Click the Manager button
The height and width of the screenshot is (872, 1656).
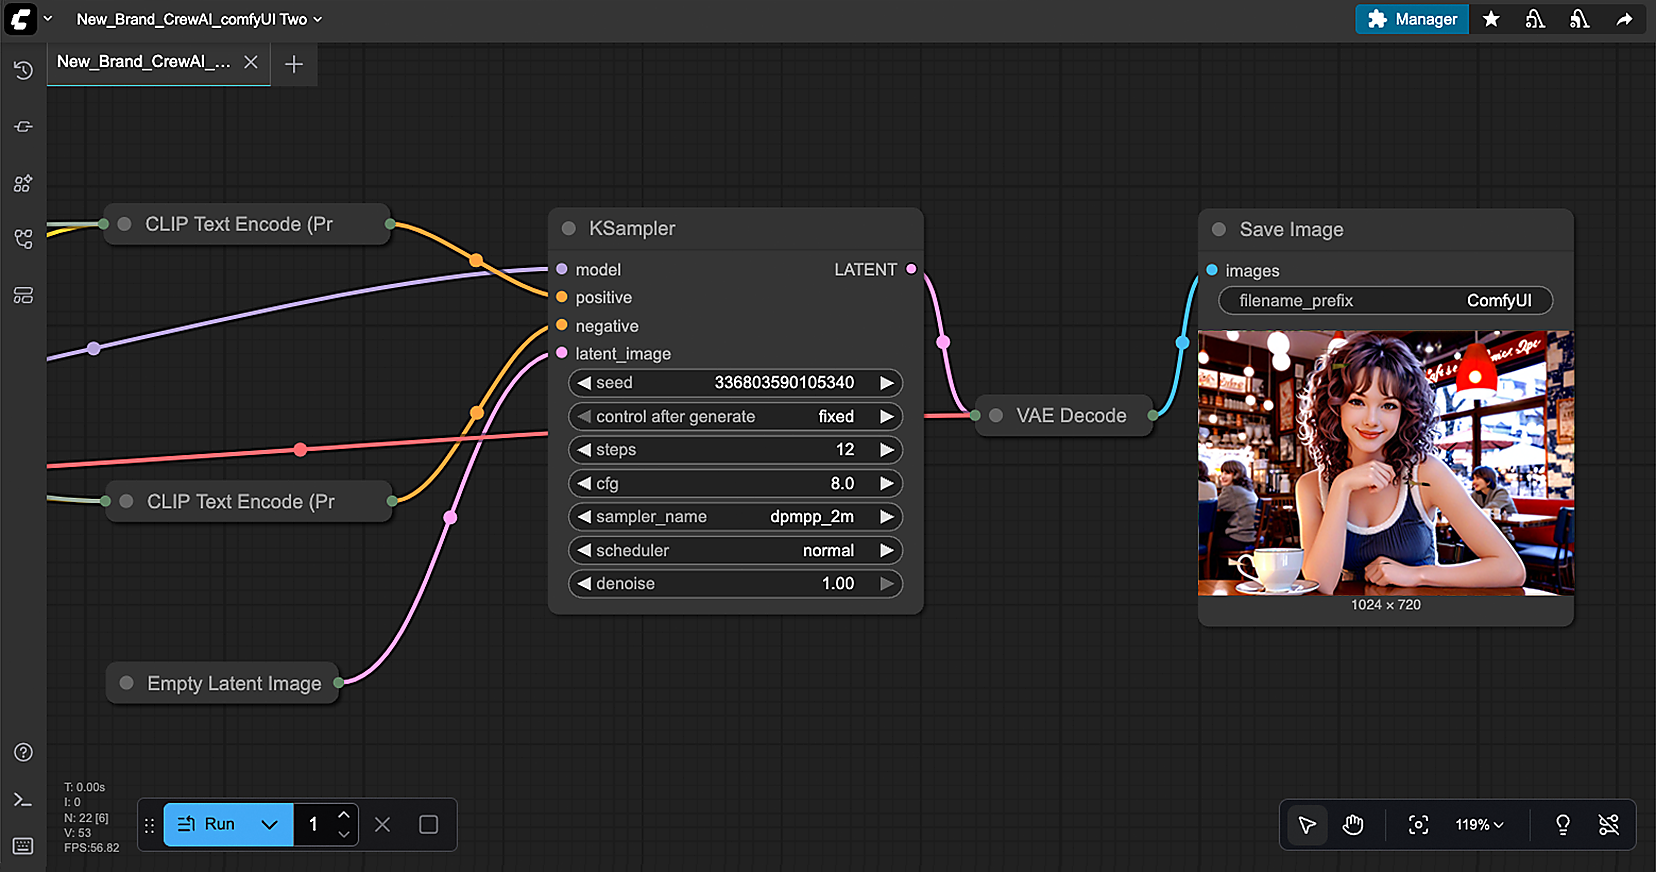point(1411,19)
